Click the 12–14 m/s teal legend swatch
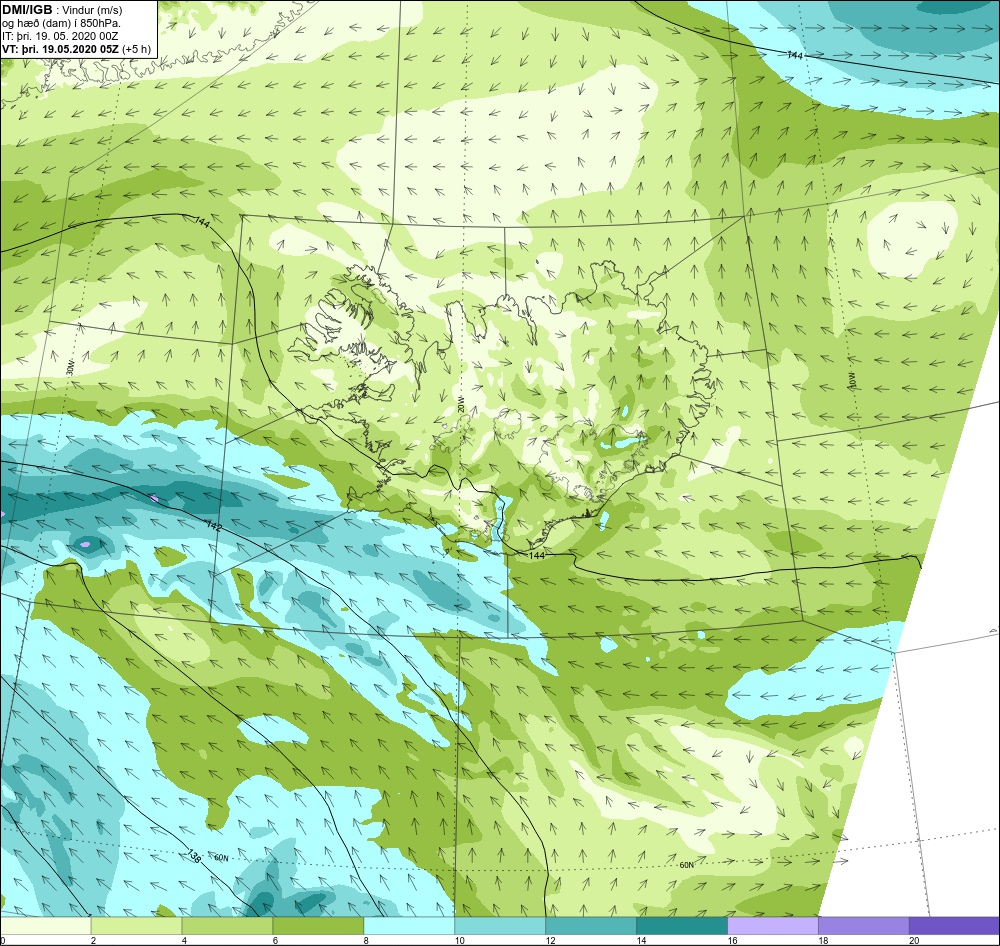The width and height of the screenshot is (1000, 946). pos(591,925)
